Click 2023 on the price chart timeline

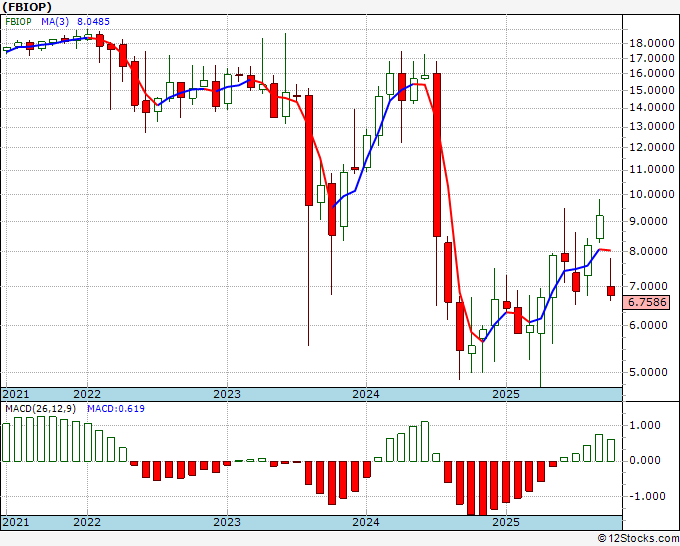(227, 394)
